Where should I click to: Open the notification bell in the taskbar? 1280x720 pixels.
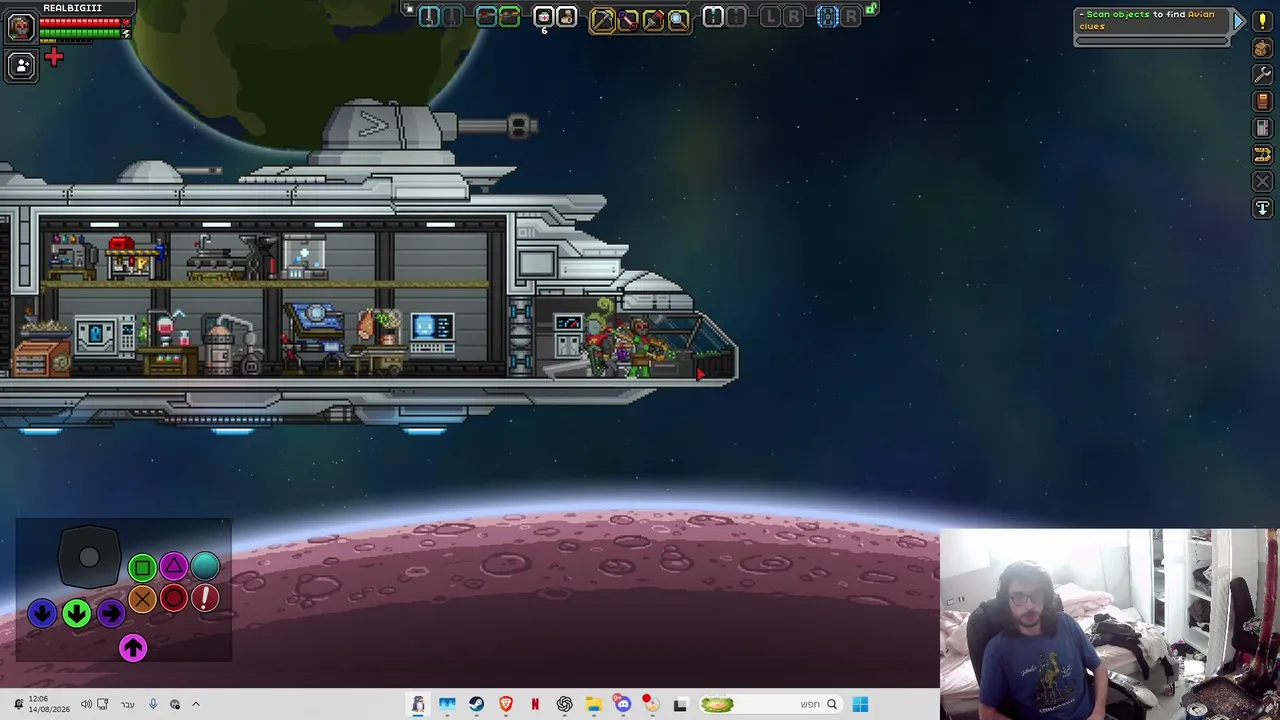point(18,704)
